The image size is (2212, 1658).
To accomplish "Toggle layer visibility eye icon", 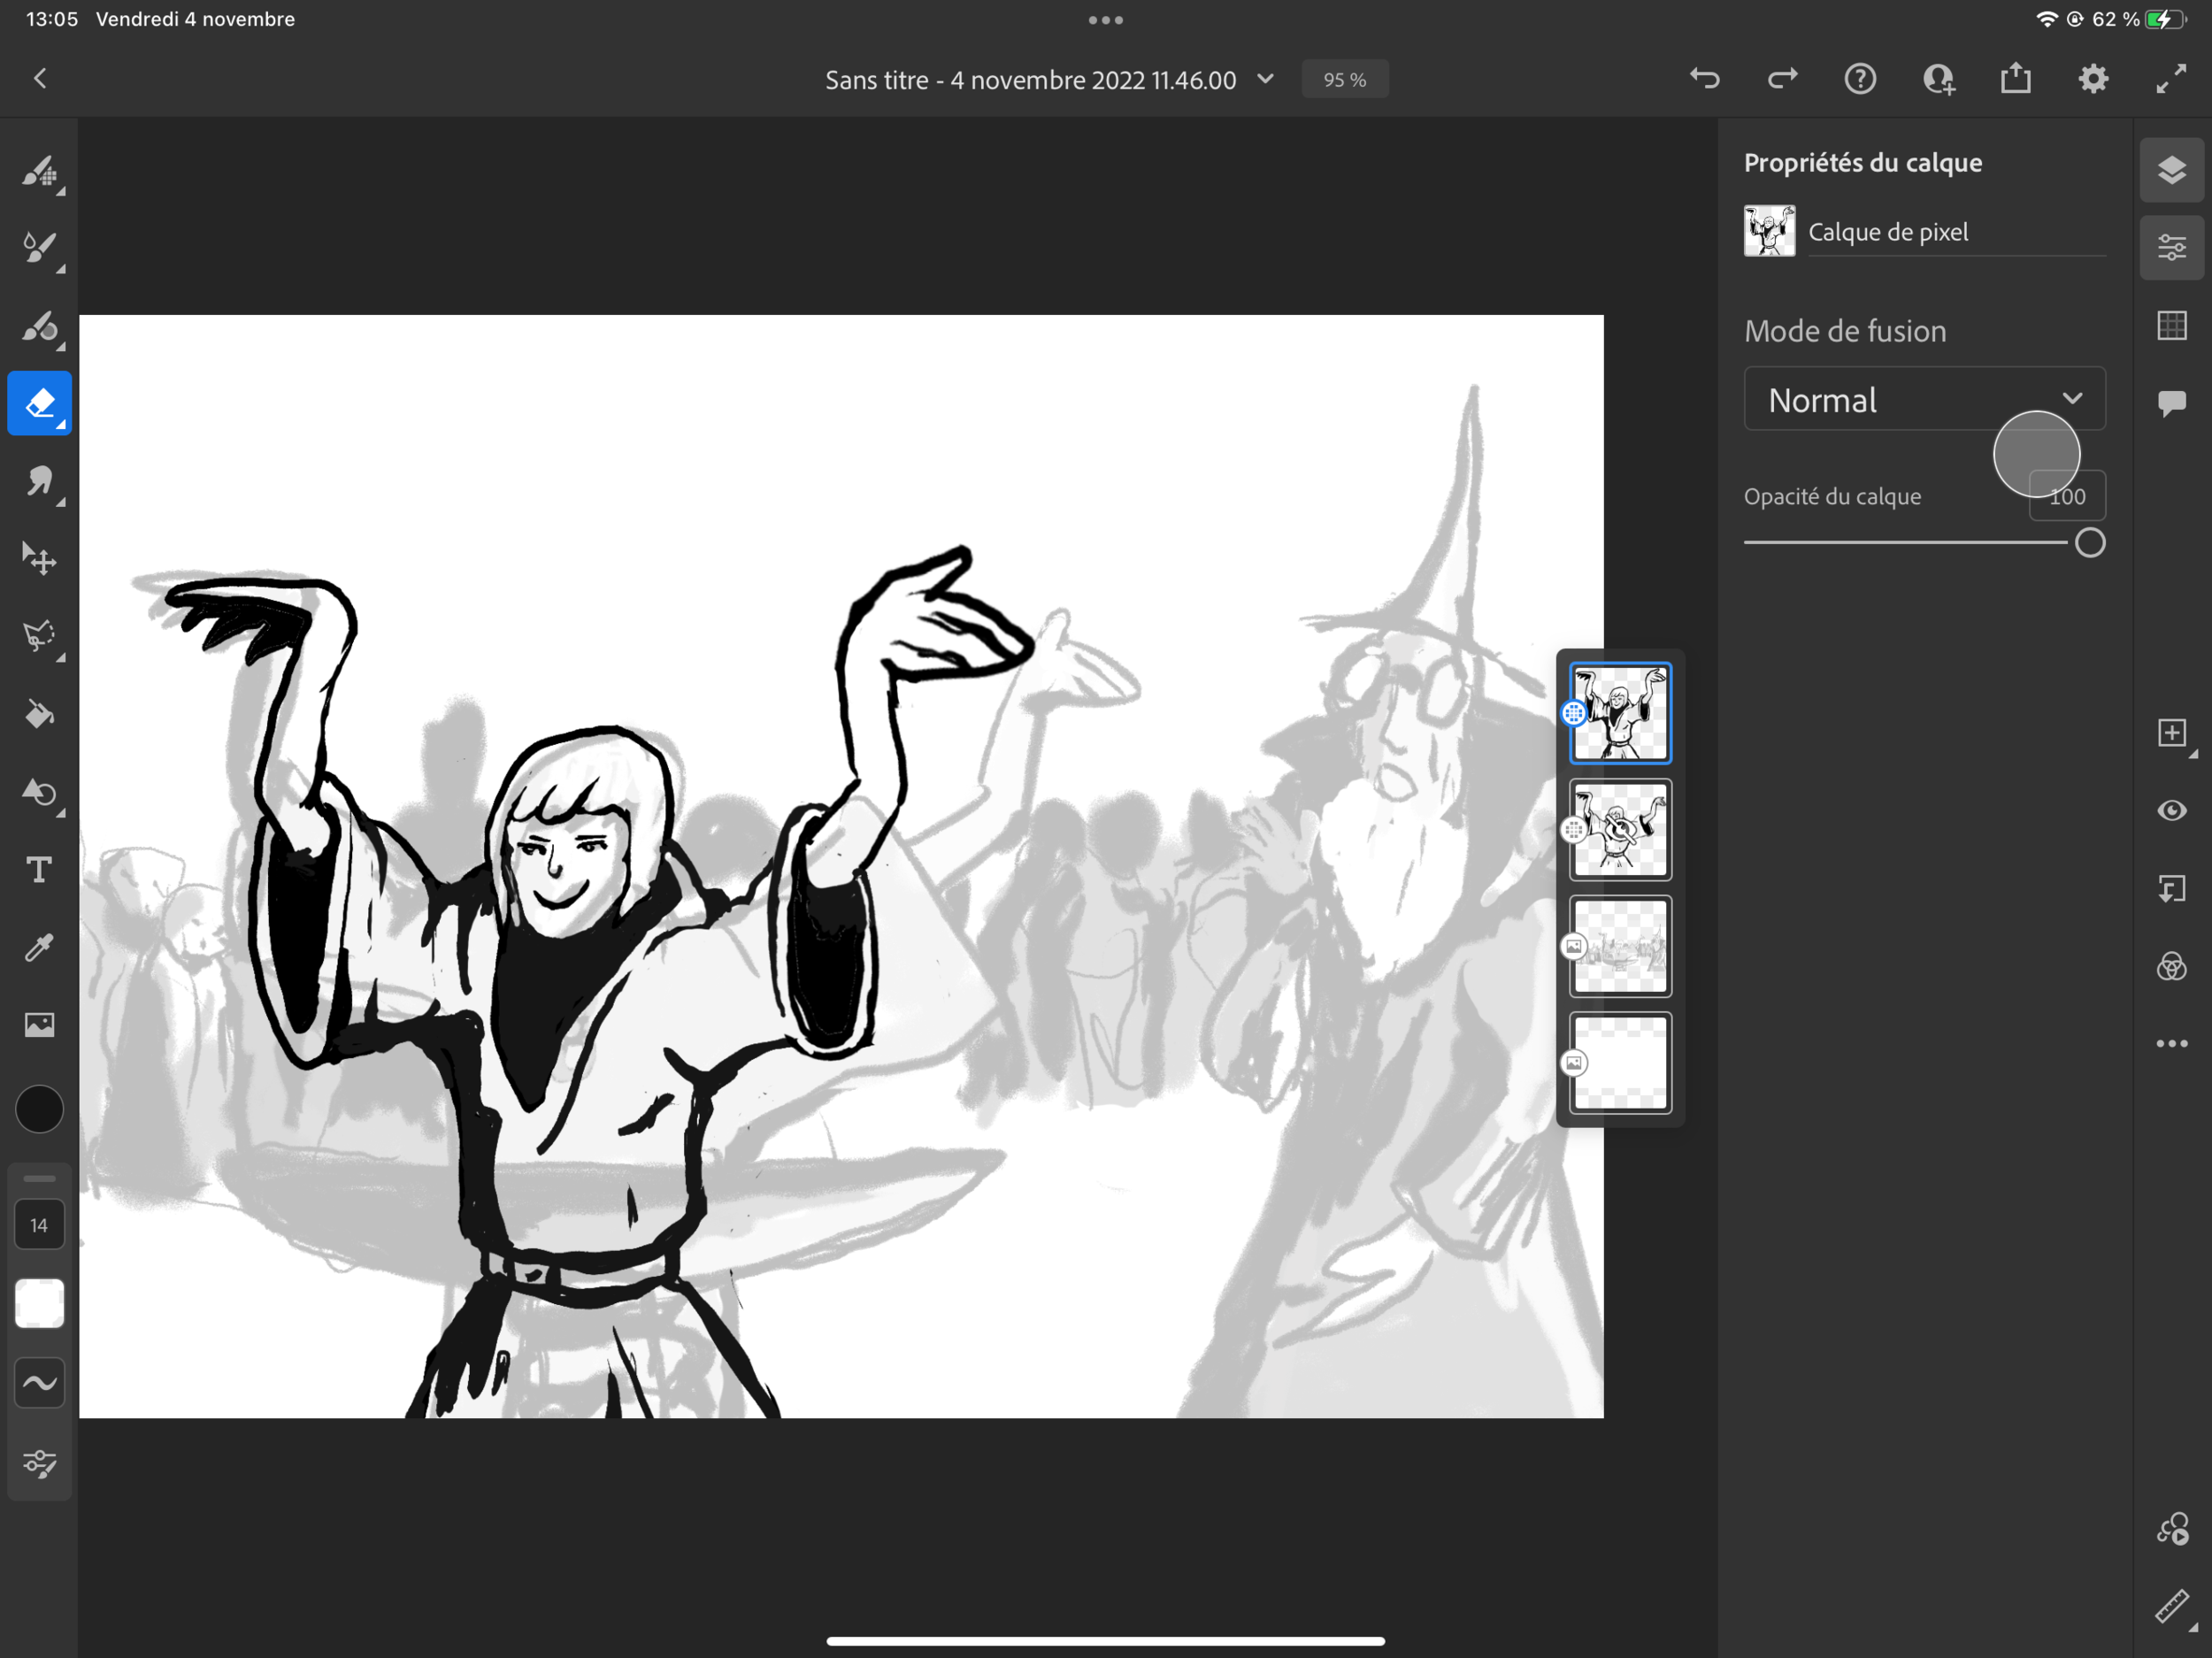I will (2171, 810).
